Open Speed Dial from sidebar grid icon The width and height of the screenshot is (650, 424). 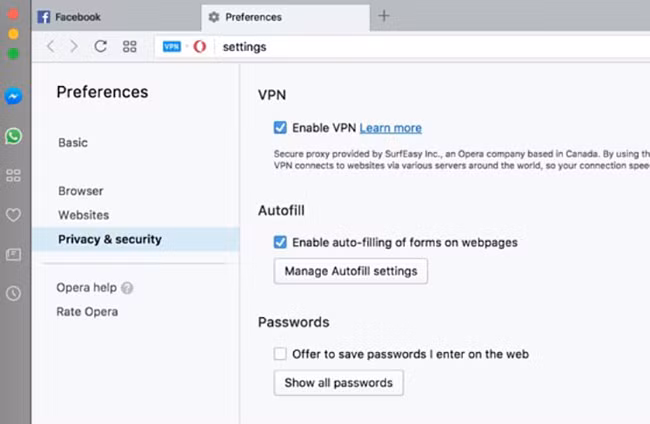[14, 175]
